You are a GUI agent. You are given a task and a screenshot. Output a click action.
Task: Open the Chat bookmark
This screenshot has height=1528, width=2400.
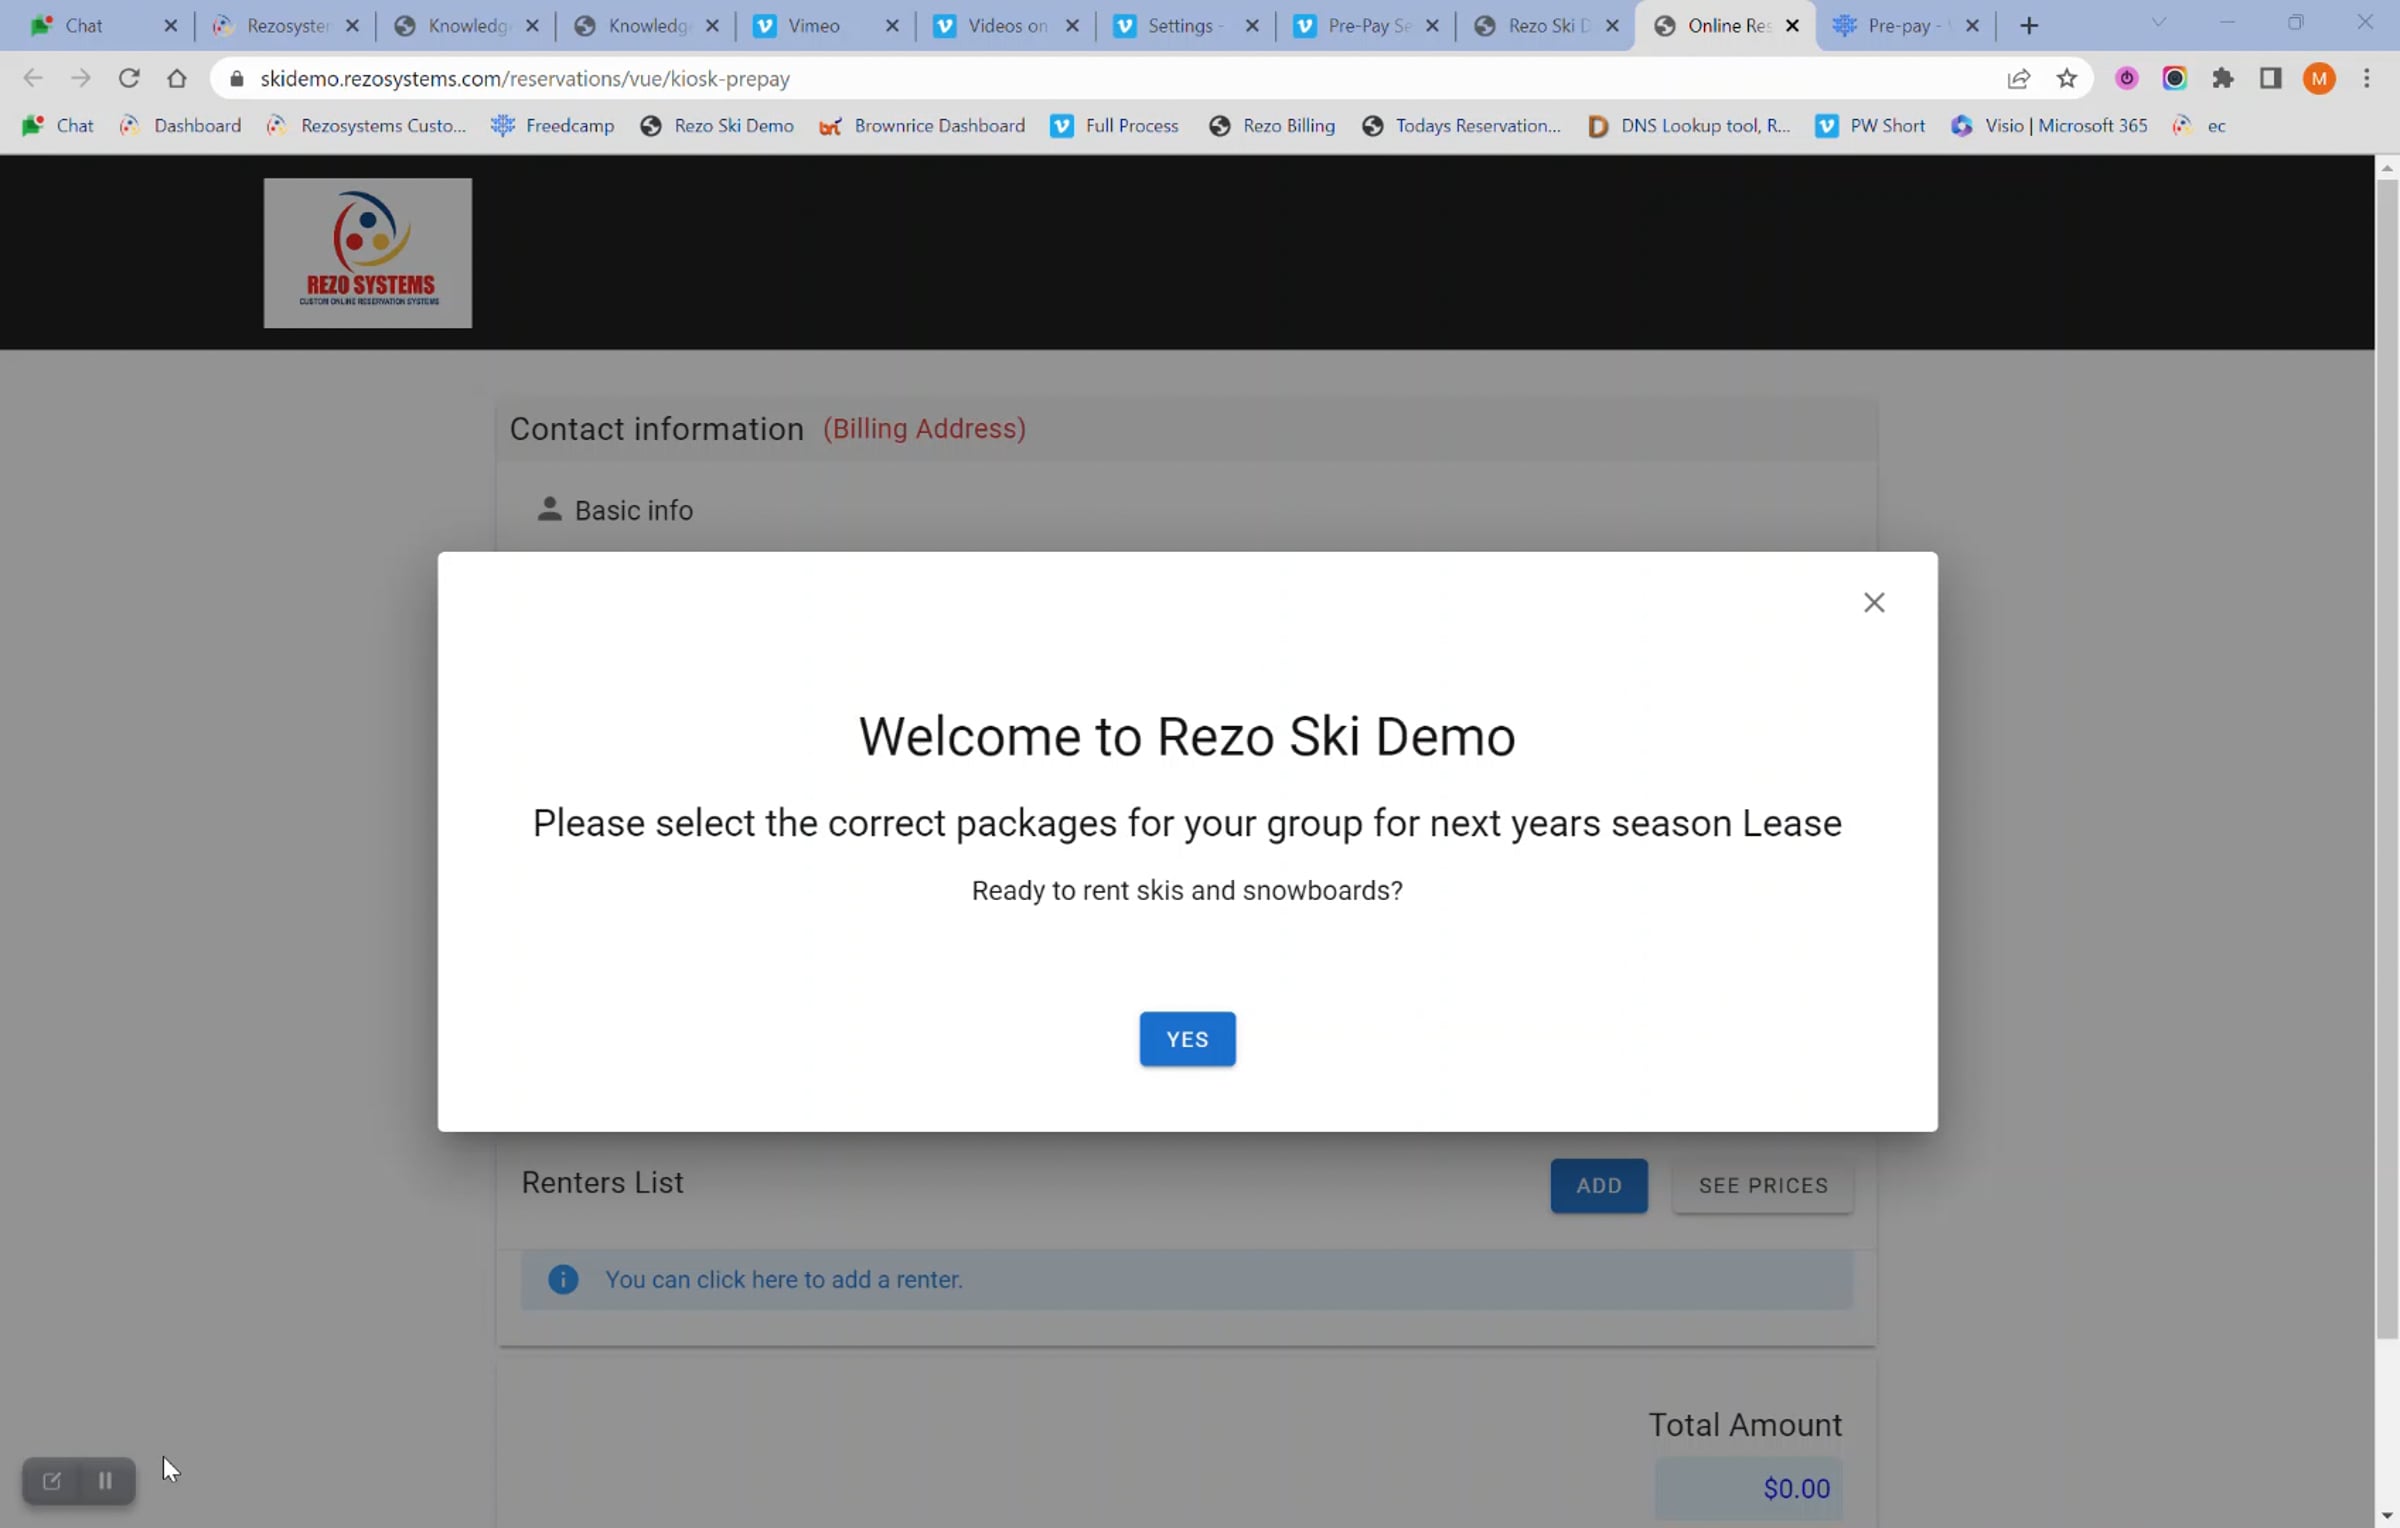coord(58,126)
